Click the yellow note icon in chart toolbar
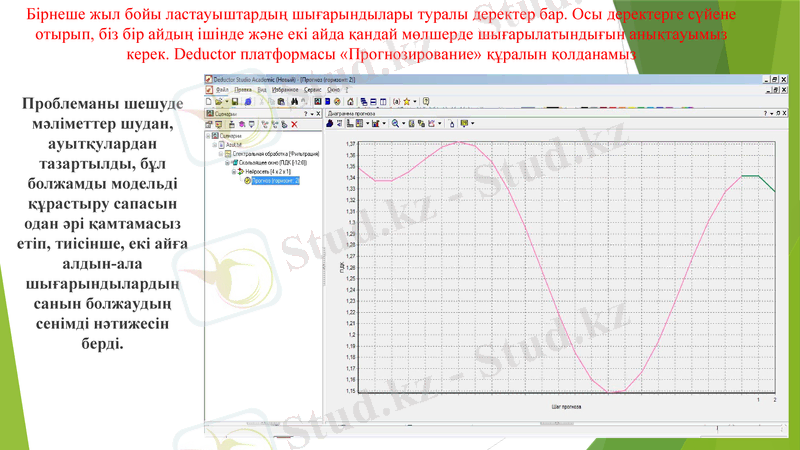Image resolution: width=800 pixels, height=450 pixels. click(464, 123)
